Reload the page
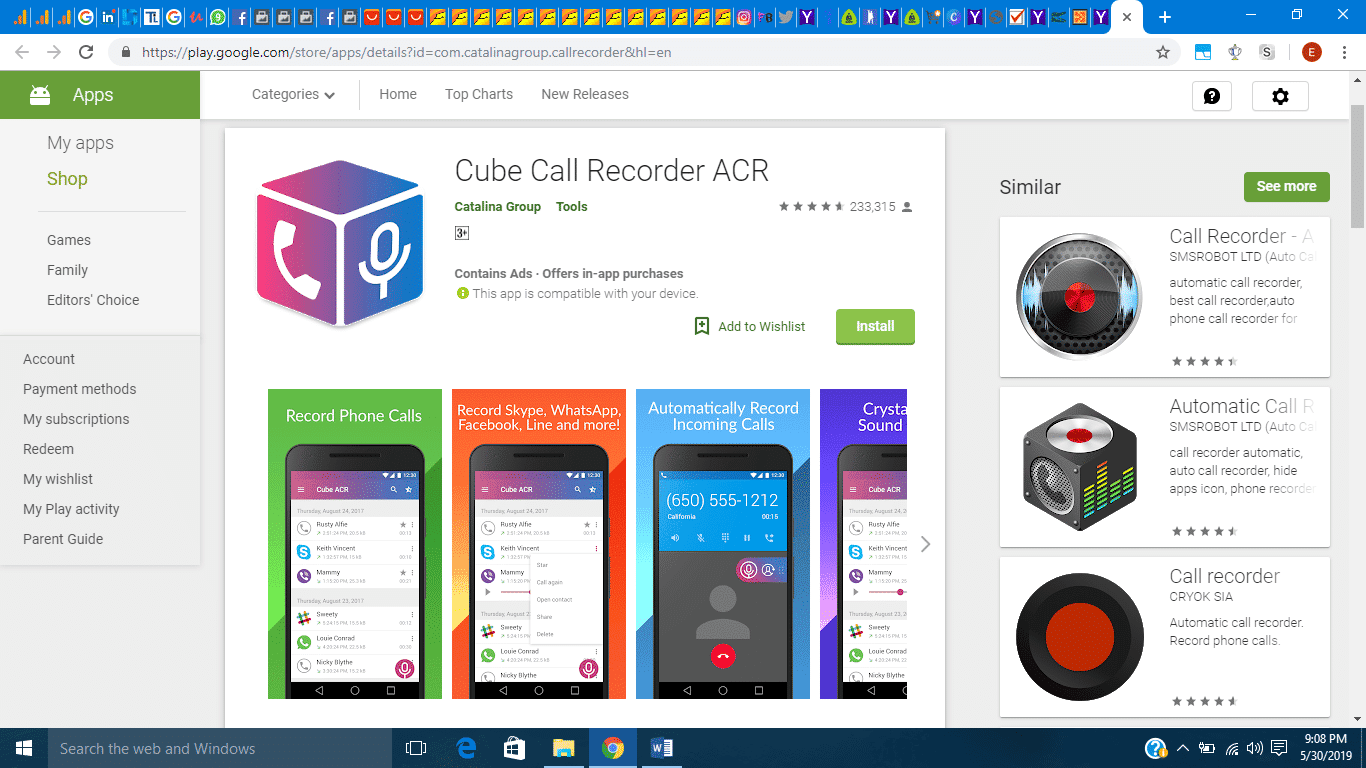Viewport: 1366px width, 768px height. pyautogui.click(x=86, y=52)
